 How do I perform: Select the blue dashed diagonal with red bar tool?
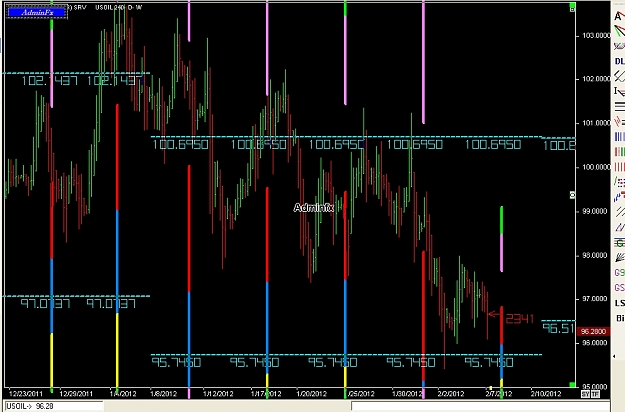[619, 197]
